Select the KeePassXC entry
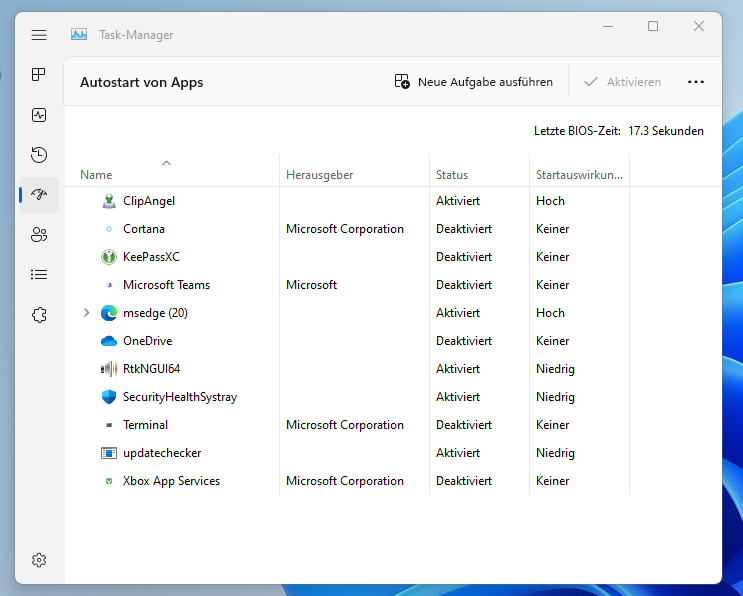 (x=152, y=257)
